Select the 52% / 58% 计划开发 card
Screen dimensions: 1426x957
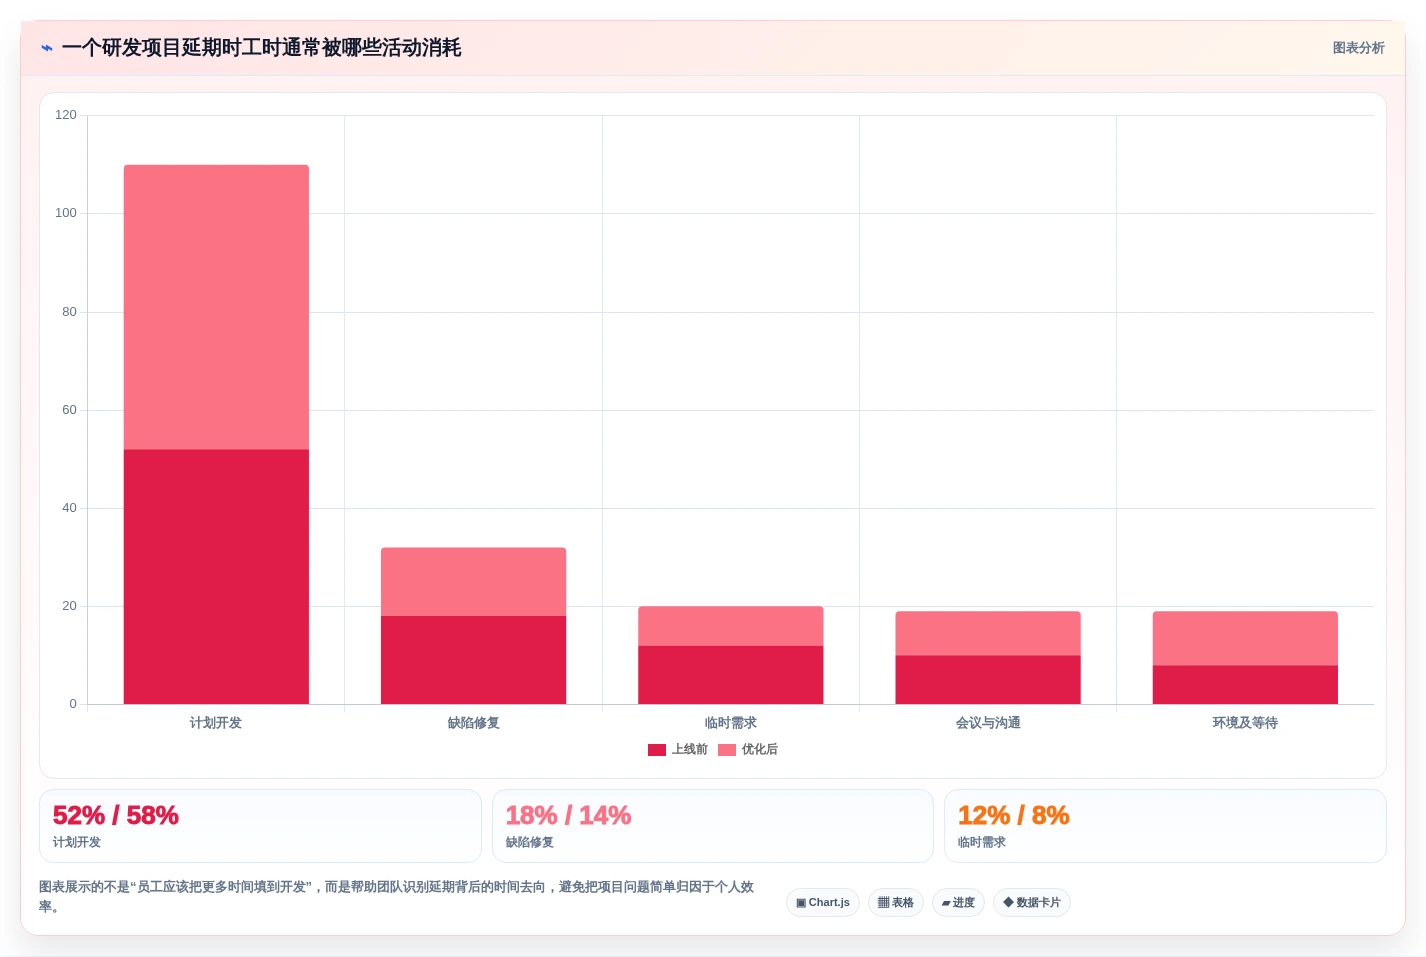260,826
